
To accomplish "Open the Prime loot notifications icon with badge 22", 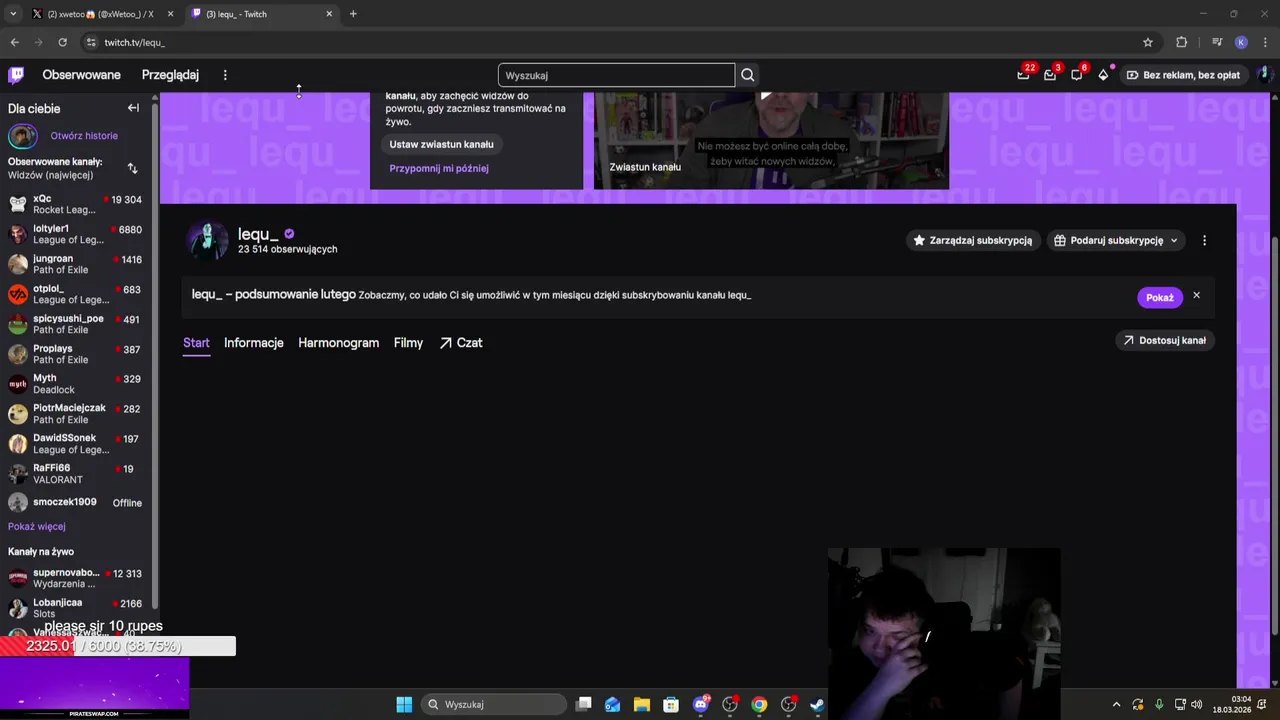I will [1023, 75].
